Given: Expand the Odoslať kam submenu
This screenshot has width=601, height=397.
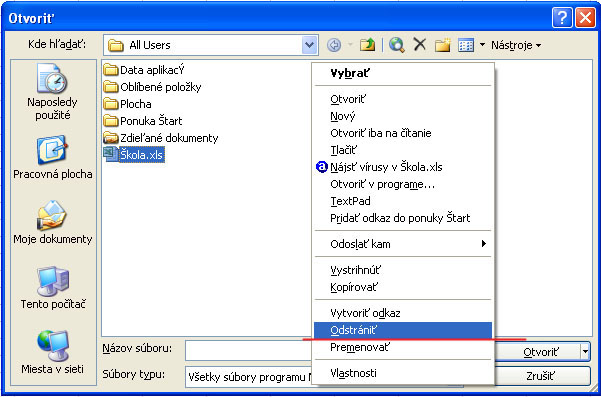Looking at the screenshot, I should pyautogui.click(x=402, y=244).
